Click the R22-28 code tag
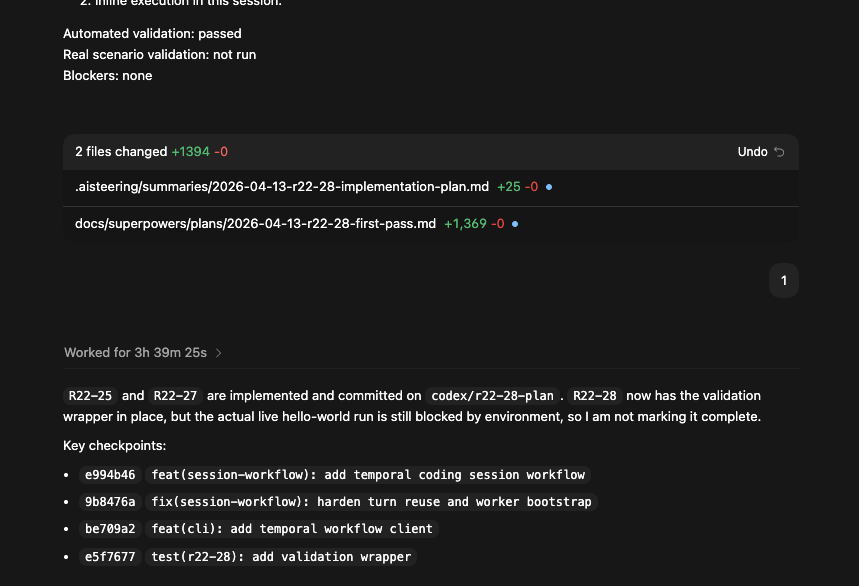 point(594,395)
